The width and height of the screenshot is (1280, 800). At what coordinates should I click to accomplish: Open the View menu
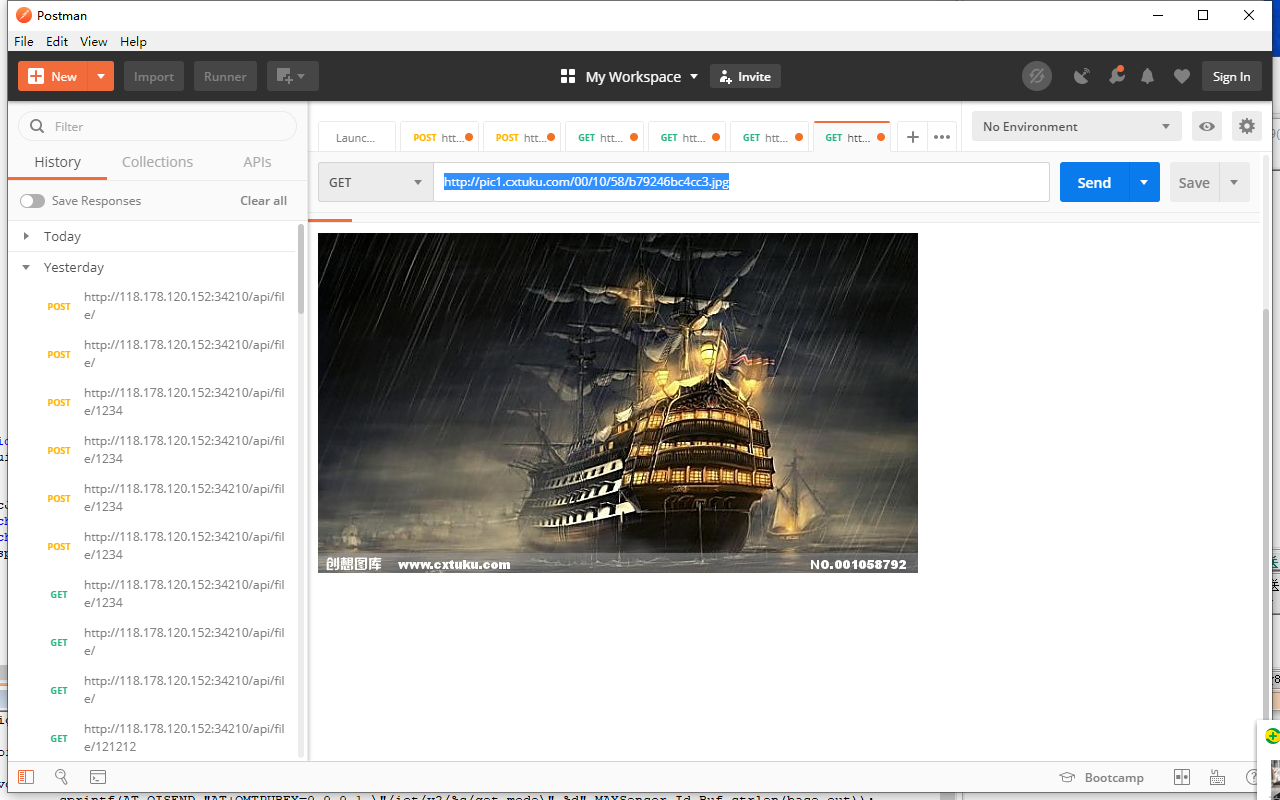pos(94,41)
